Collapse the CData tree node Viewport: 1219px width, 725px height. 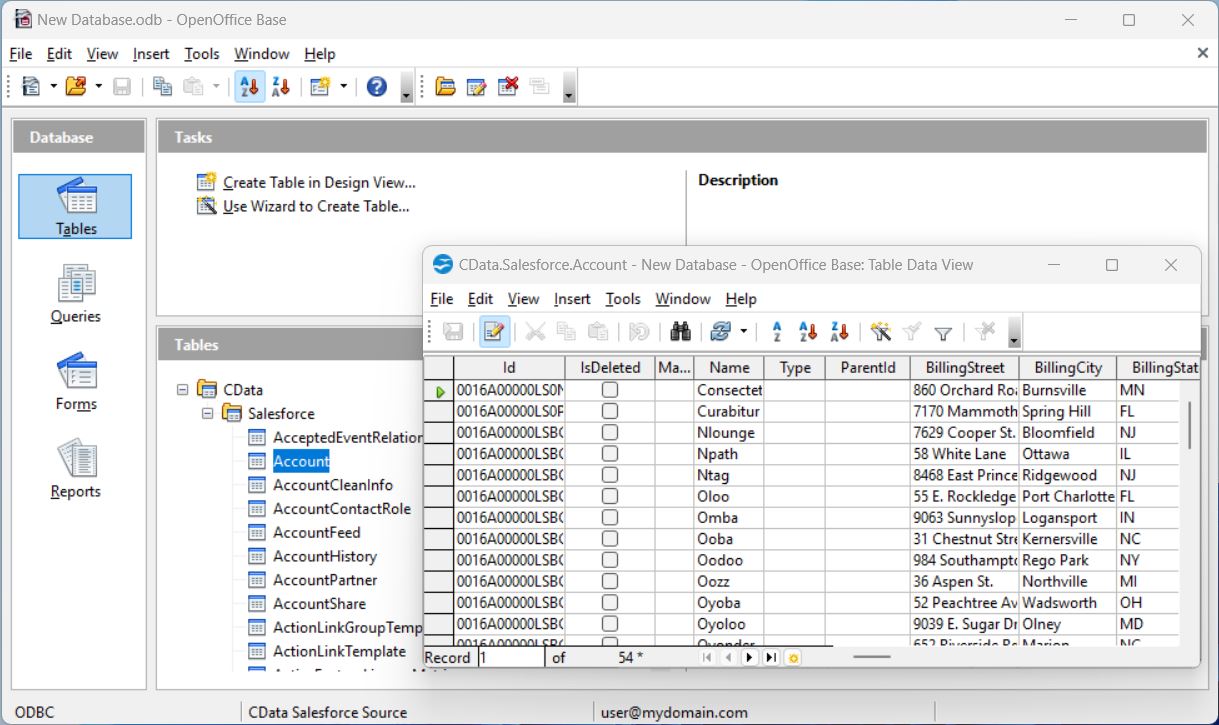183,389
